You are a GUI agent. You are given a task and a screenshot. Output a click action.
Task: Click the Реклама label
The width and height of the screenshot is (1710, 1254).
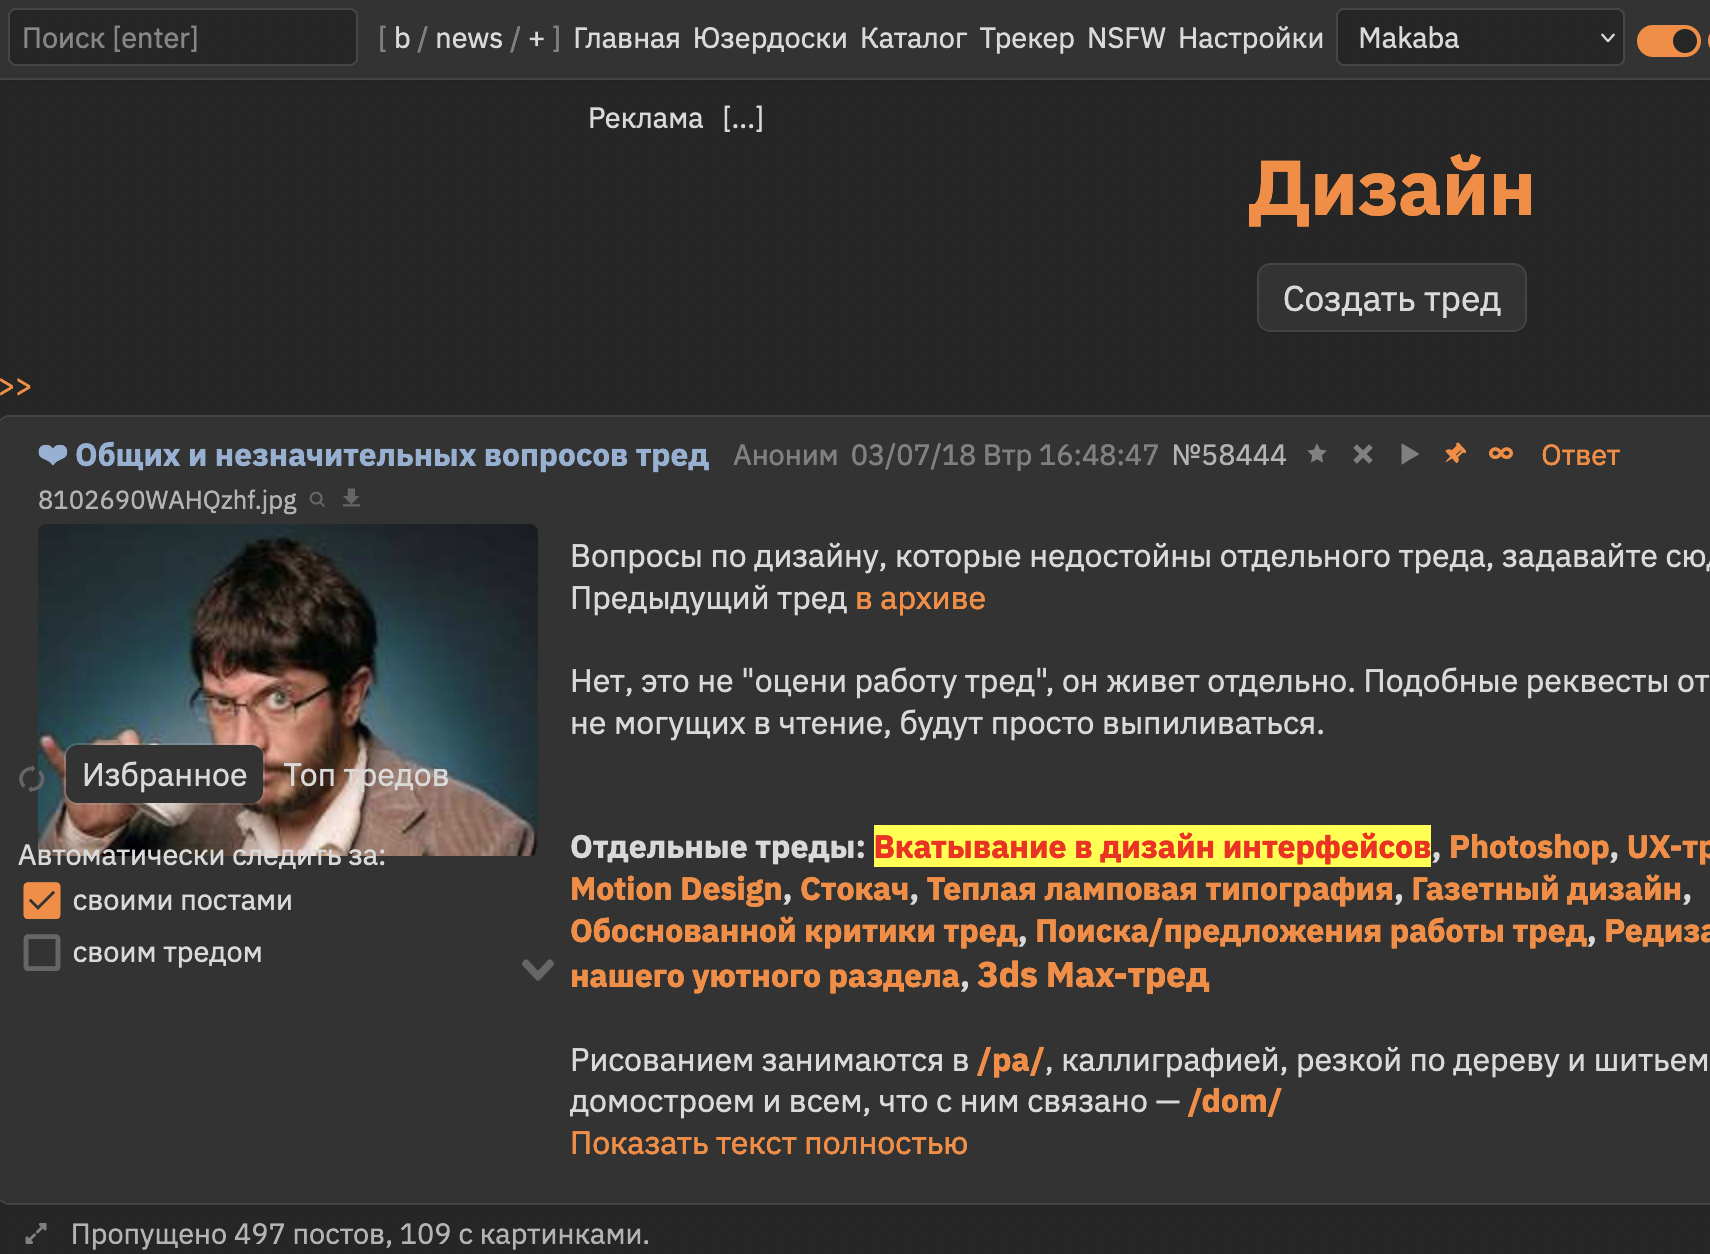645,118
